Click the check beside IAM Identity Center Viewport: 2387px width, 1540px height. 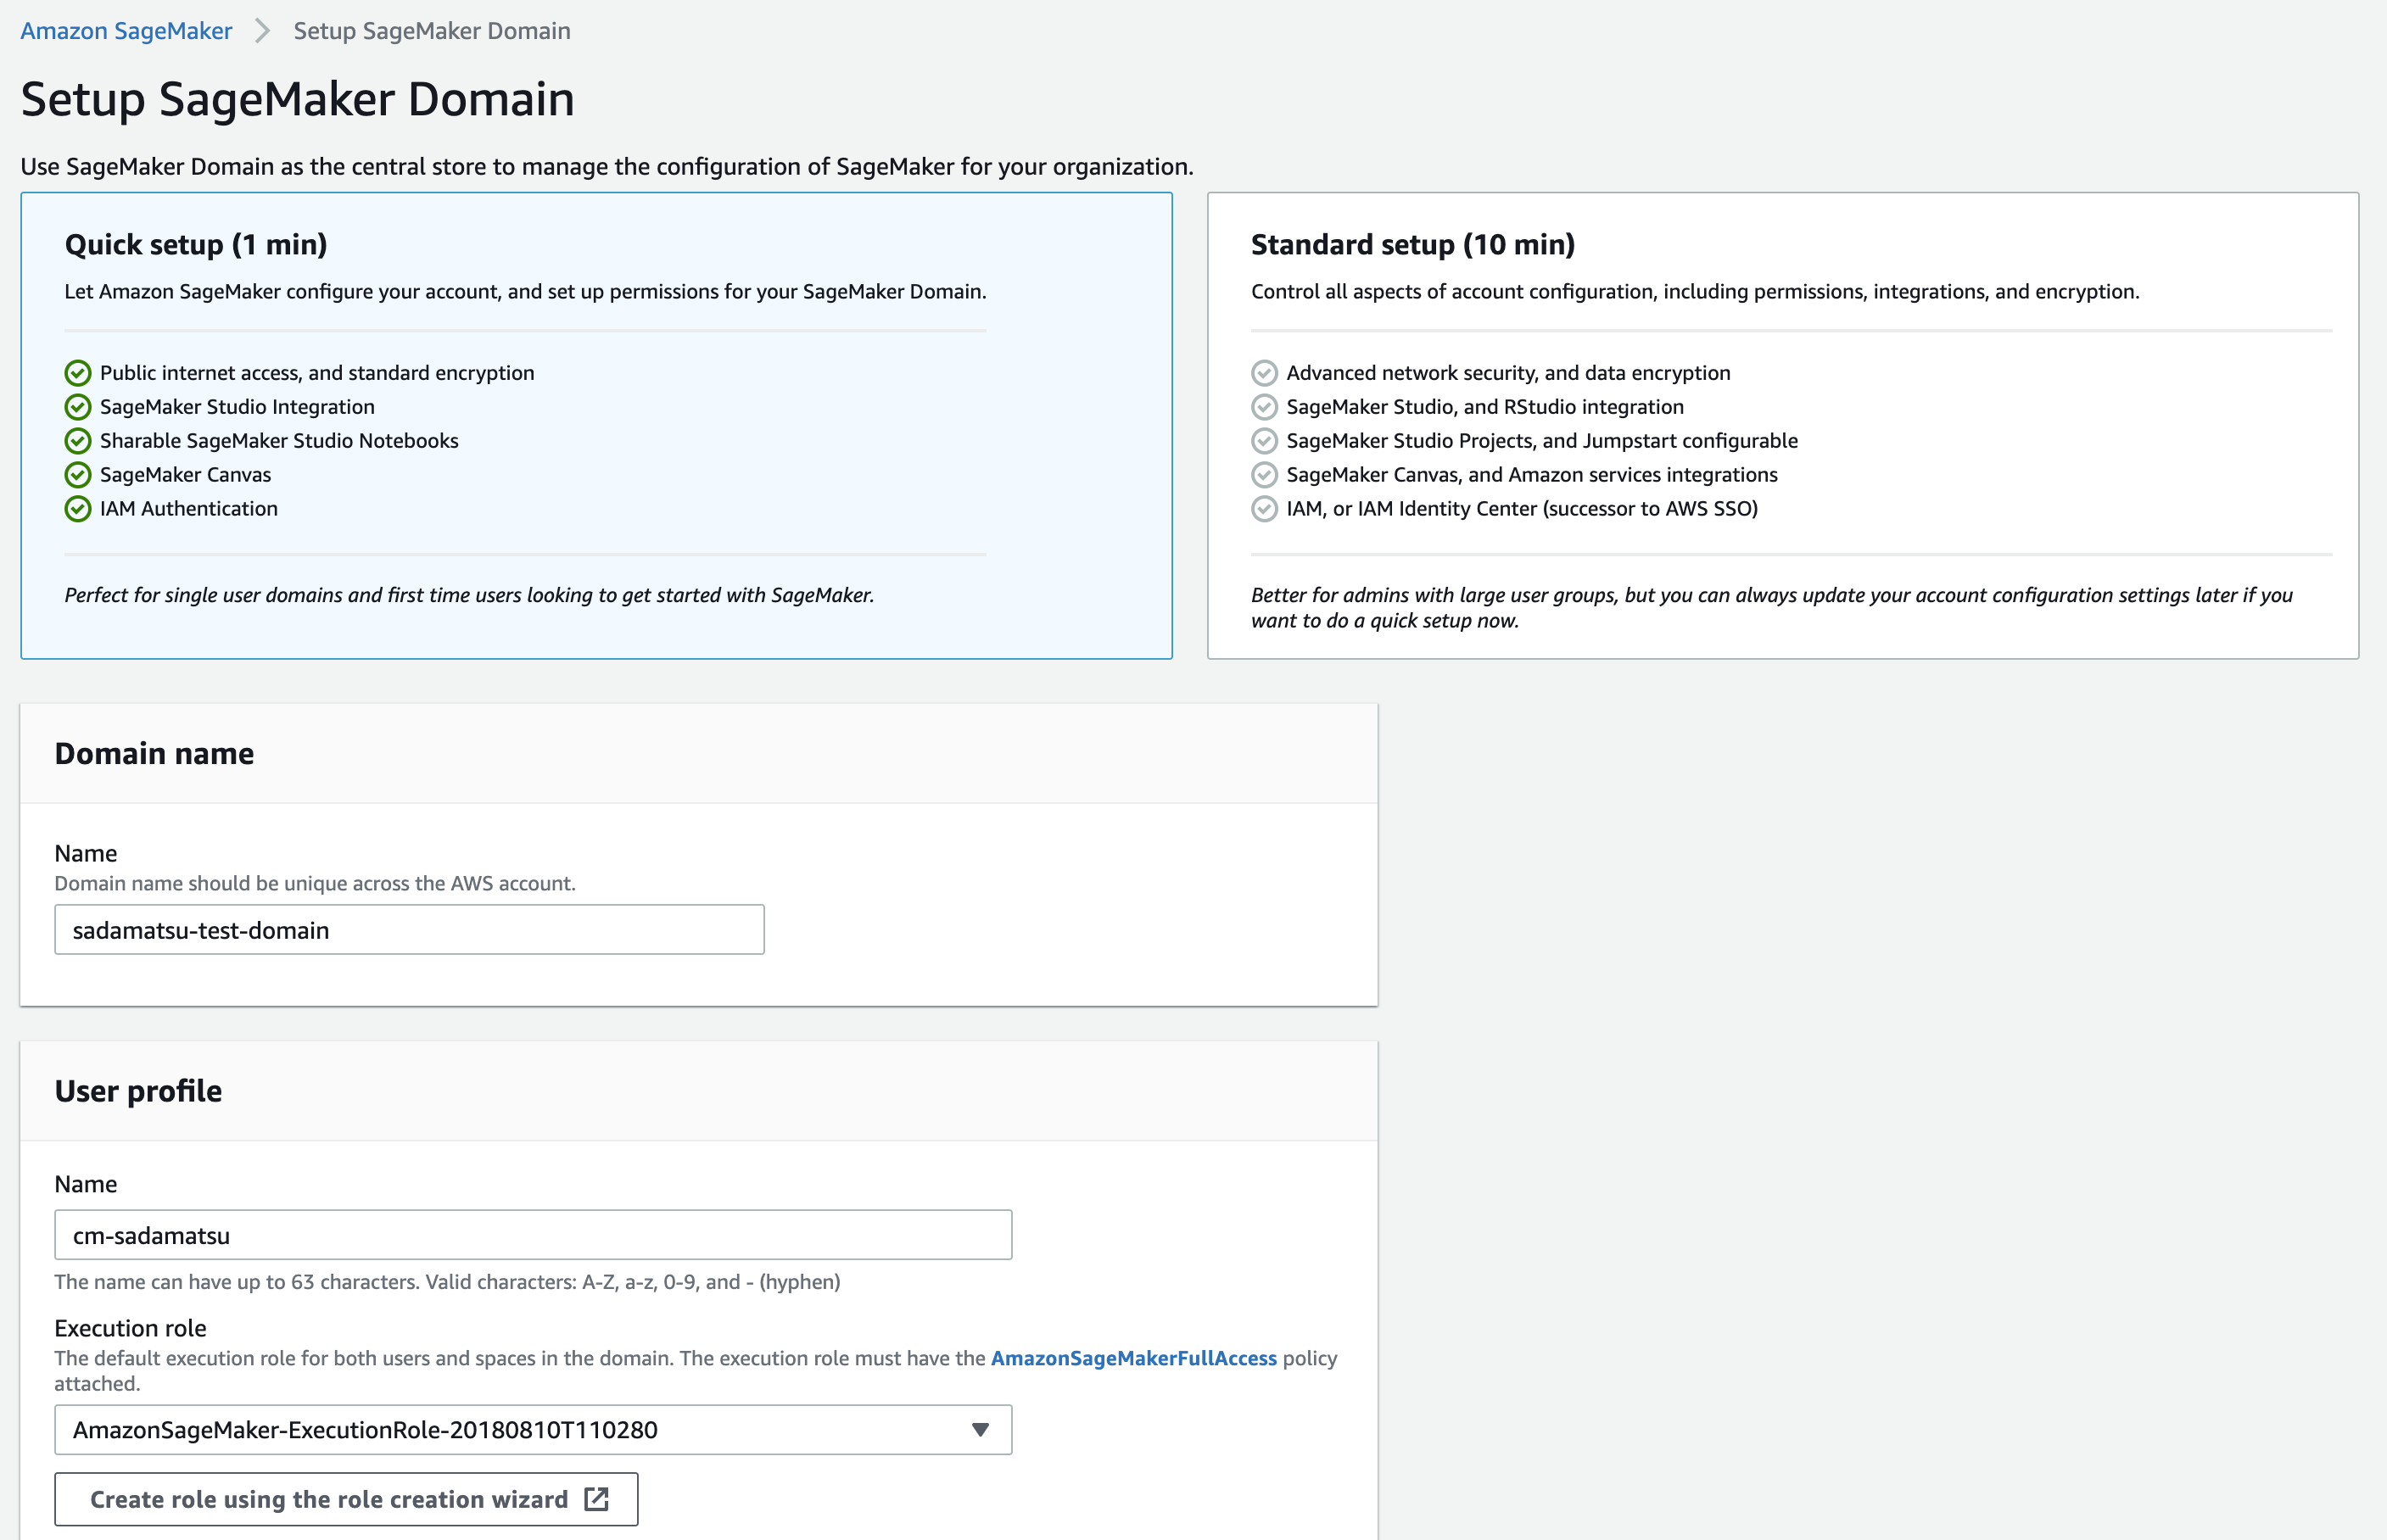click(1264, 509)
